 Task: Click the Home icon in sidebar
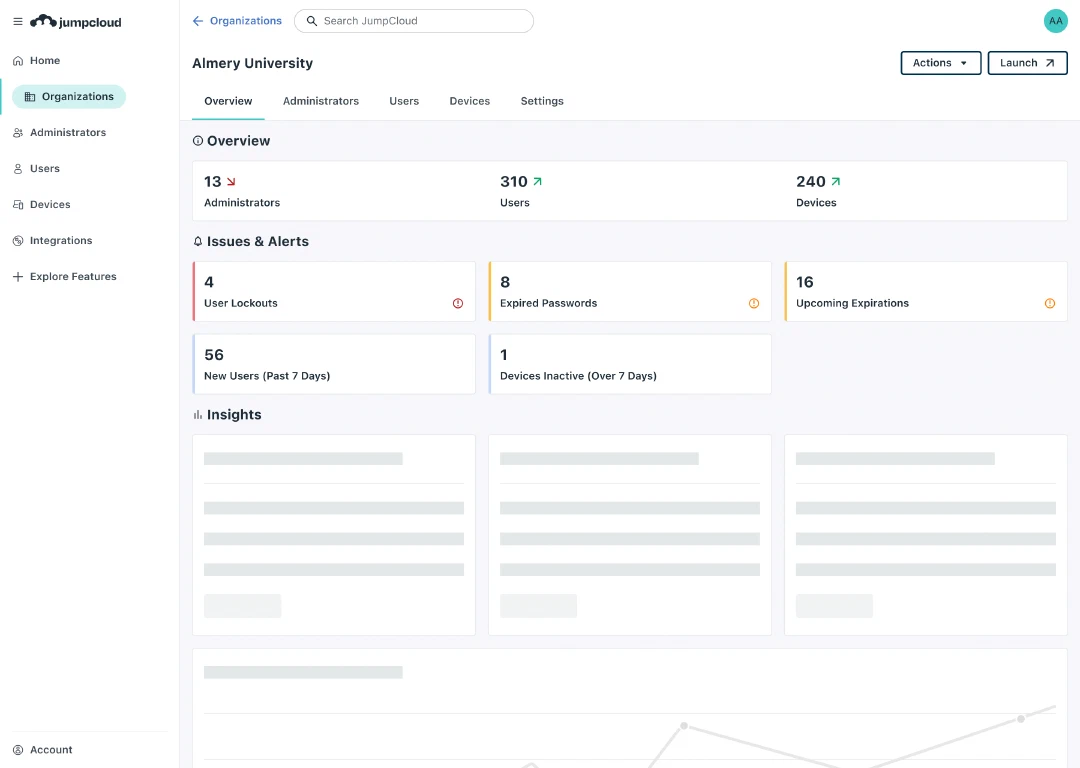(18, 61)
